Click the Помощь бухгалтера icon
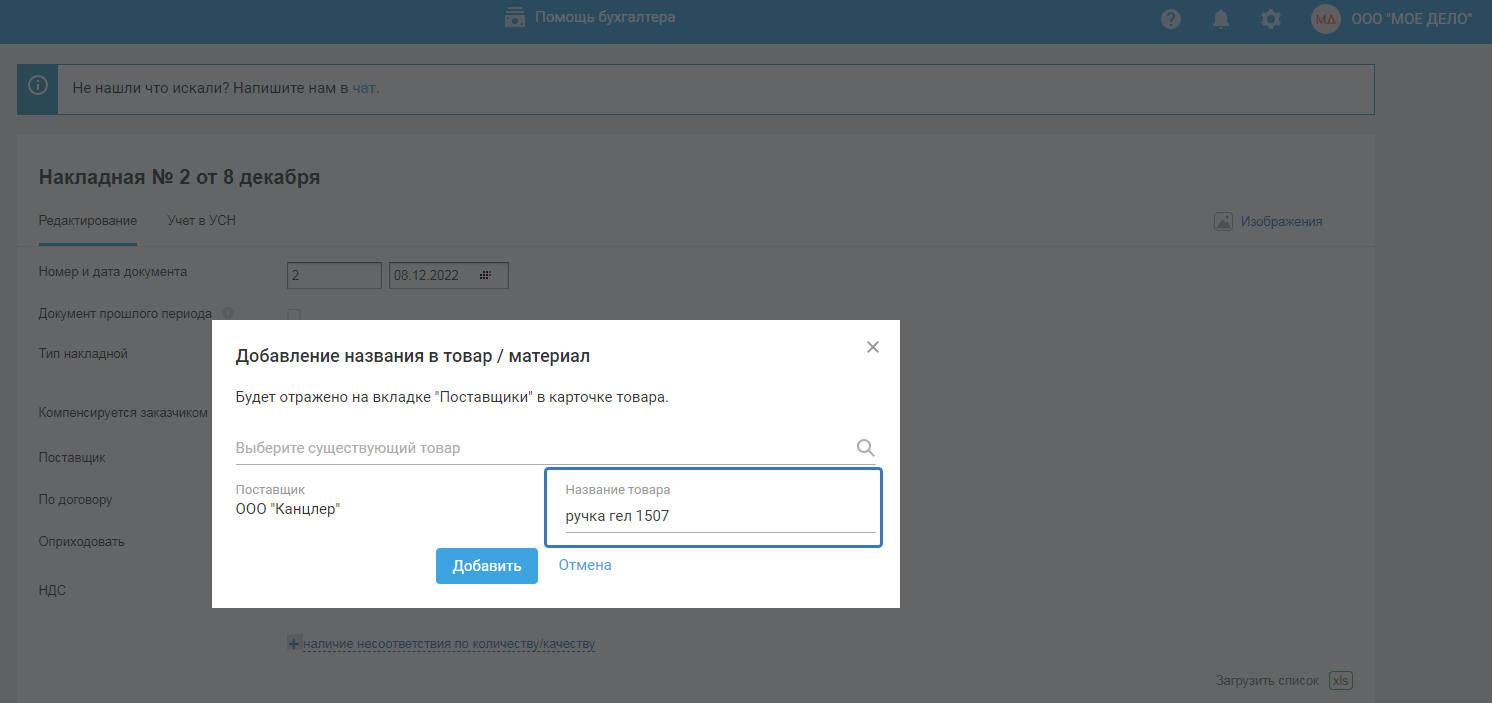This screenshot has height=703, width=1492. (x=515, y=17)
